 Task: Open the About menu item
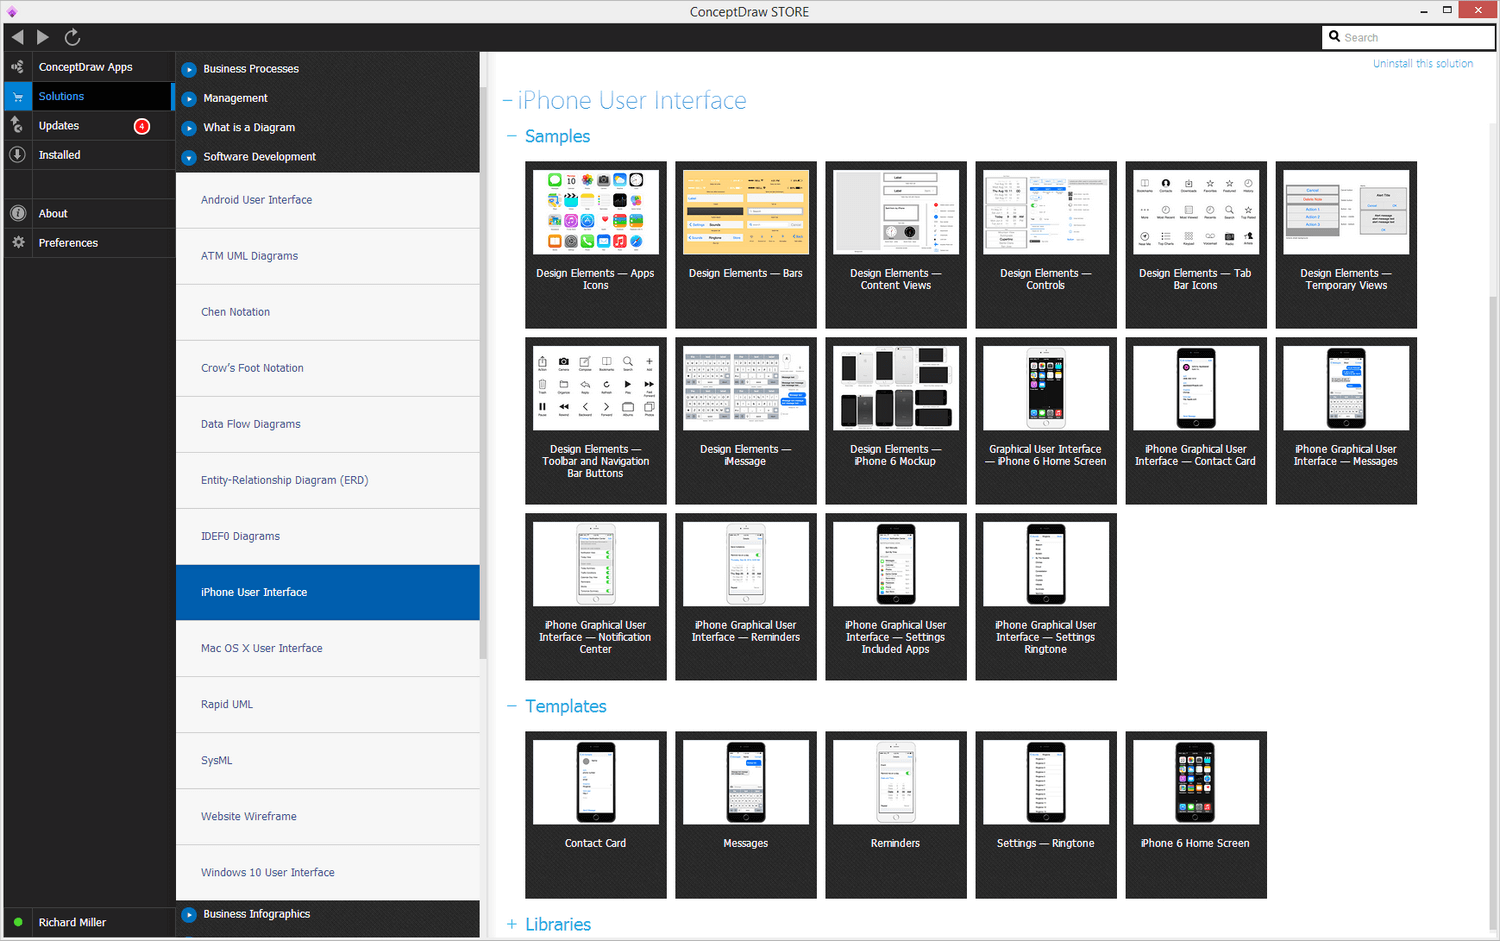tap(89, 213)
